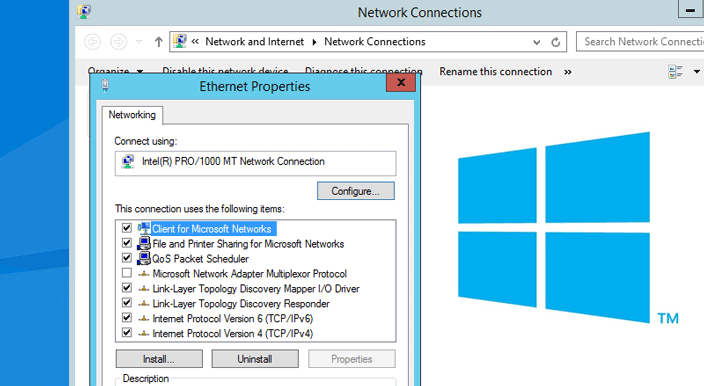Select Network and Internet breadcrumb
Screen dimensions: 704x386
255,42
